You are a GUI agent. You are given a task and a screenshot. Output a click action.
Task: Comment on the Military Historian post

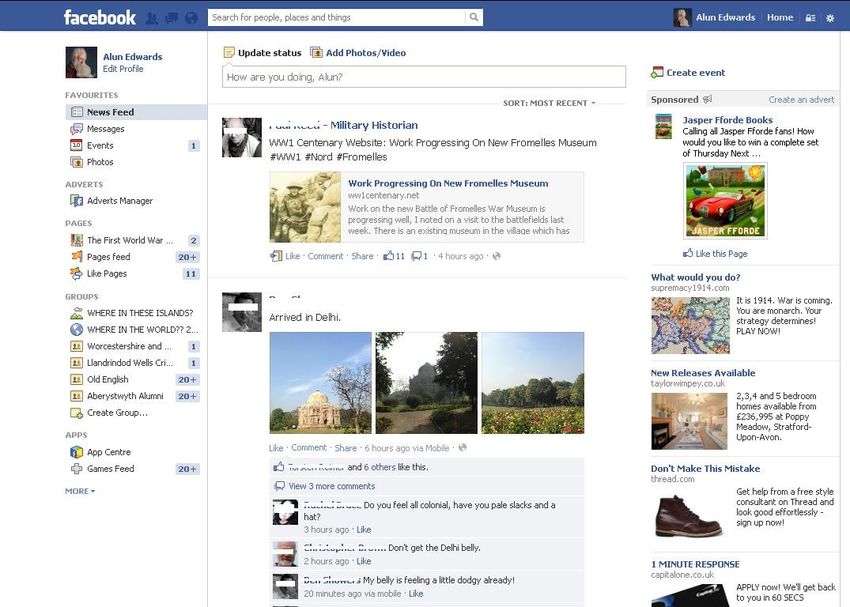pyautogui.click(x=325, y=256)
